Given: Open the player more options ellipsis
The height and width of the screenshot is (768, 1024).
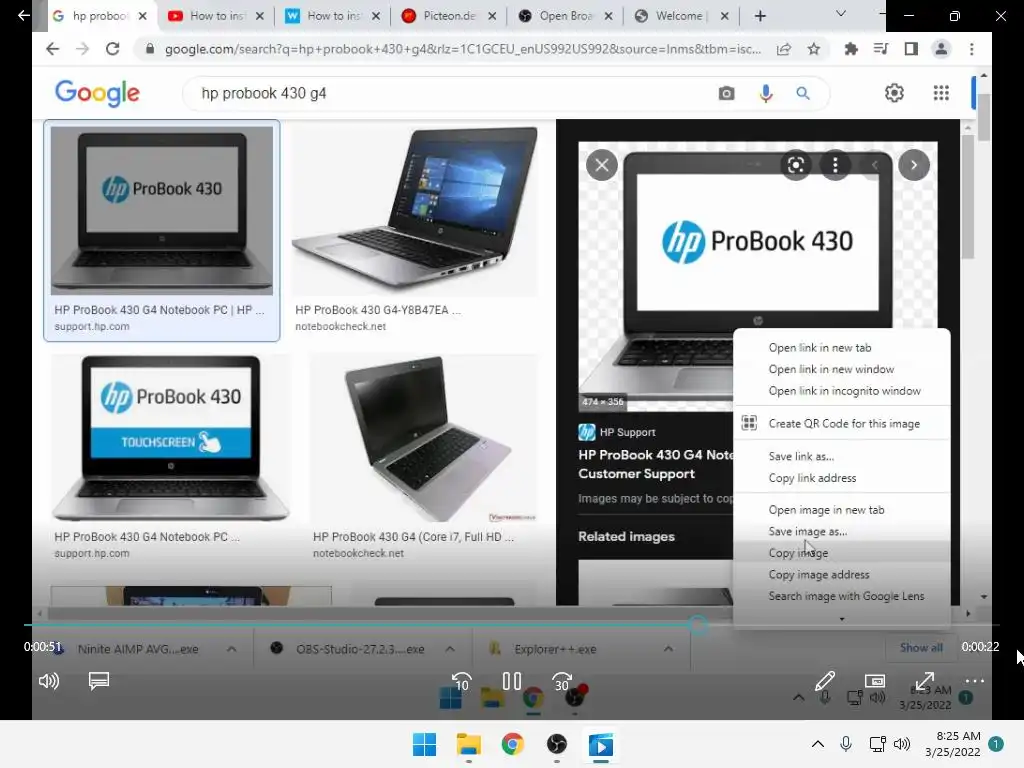Looking at the screenshot, I should pyautogui.click(x=974, y=681).
